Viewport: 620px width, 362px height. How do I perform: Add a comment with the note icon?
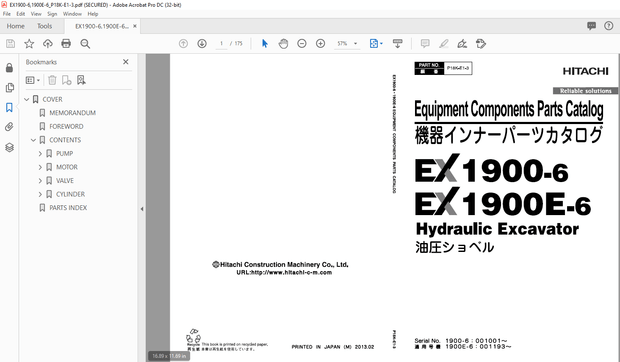coord(425,43)
